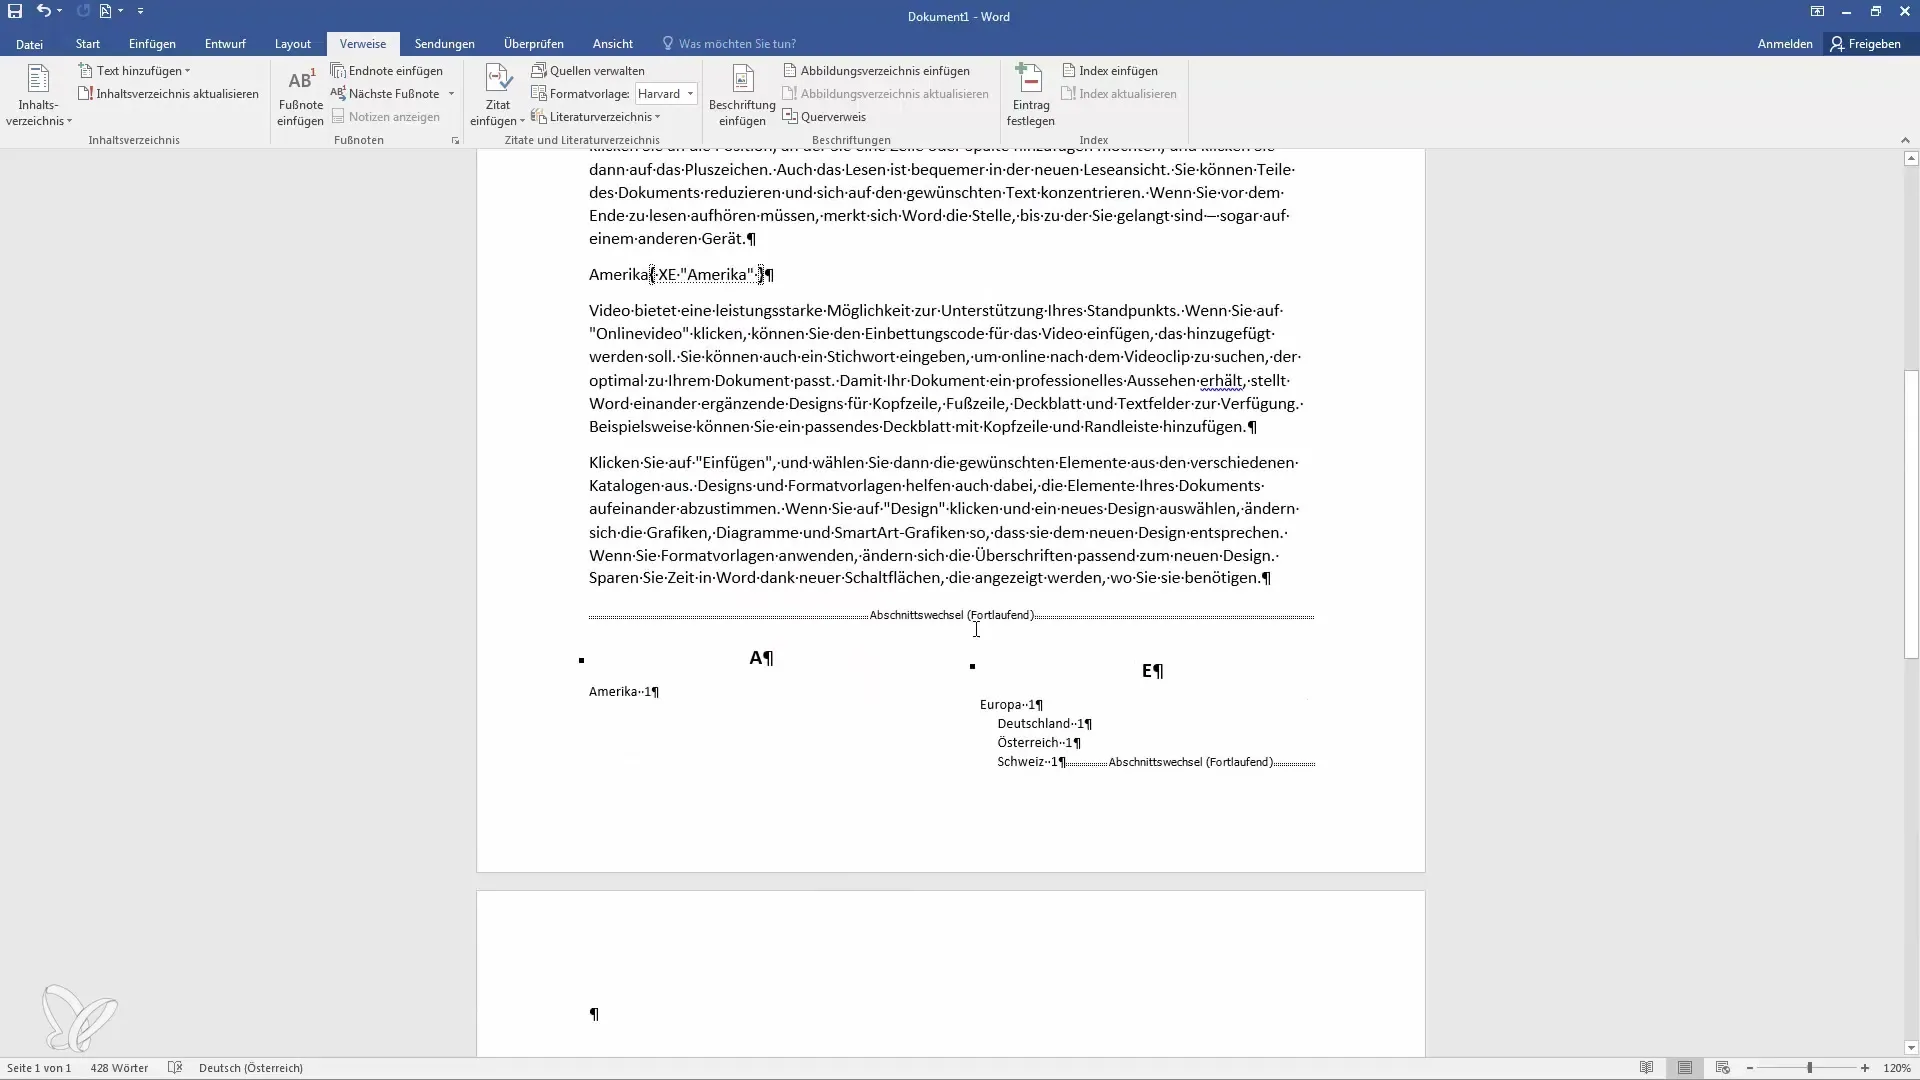Select web layout view icon
Image resolution: width=1920 pixels, height=1080 pixels.
(x=1723, y=1068)
